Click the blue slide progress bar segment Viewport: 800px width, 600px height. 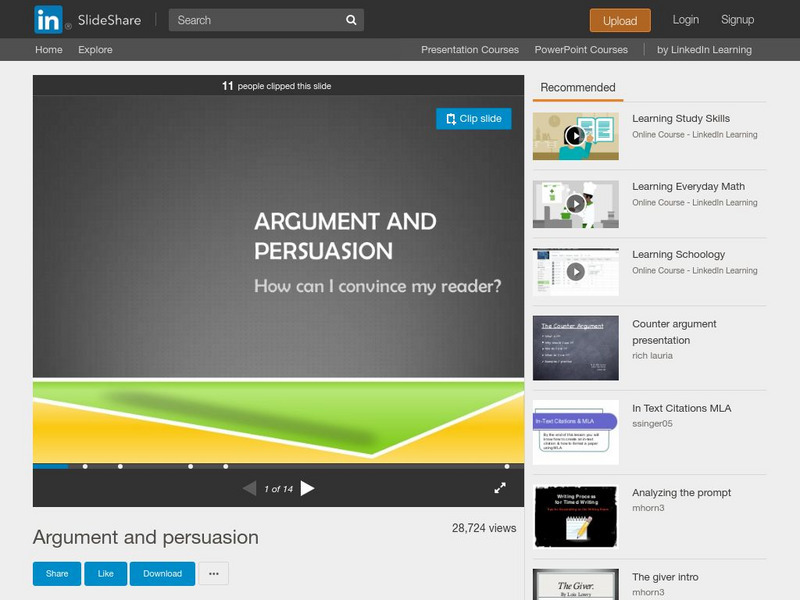(x=51, y=466)
